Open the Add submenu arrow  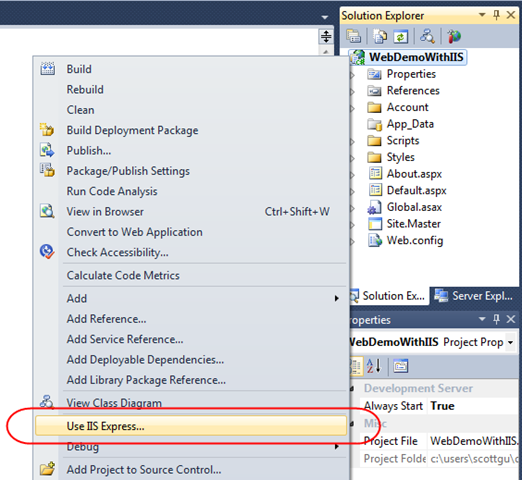point(337,298)
